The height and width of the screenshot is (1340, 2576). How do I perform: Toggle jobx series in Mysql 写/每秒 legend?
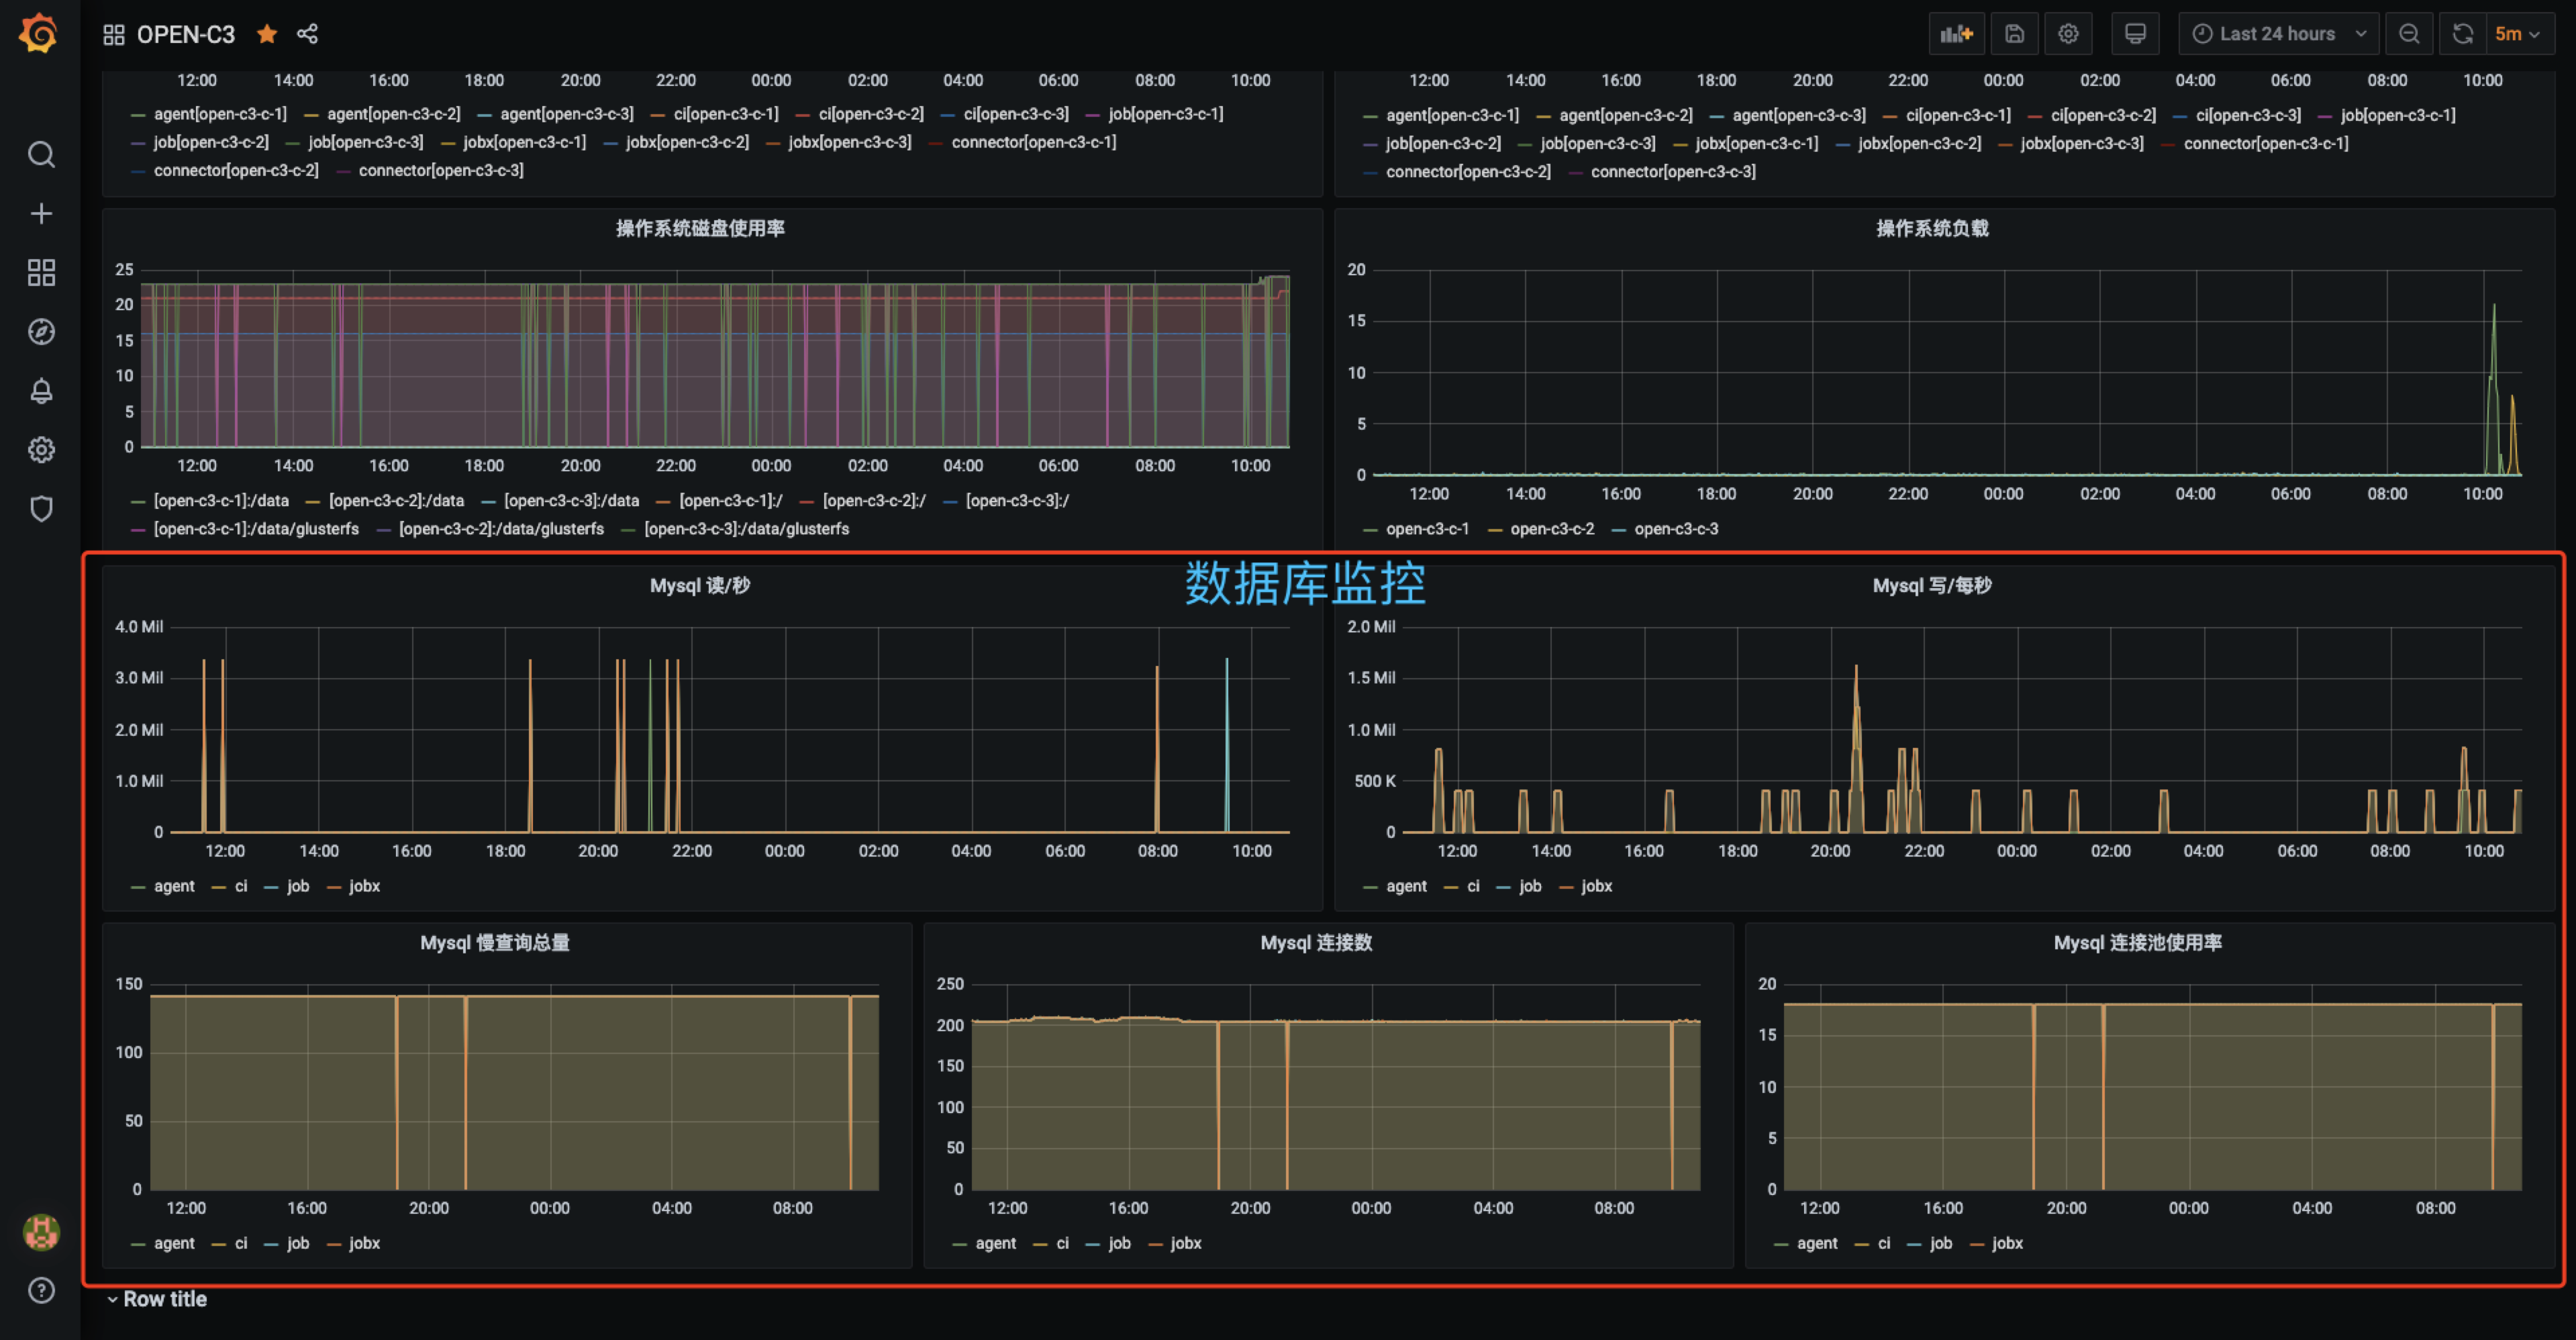(1596, 886)
